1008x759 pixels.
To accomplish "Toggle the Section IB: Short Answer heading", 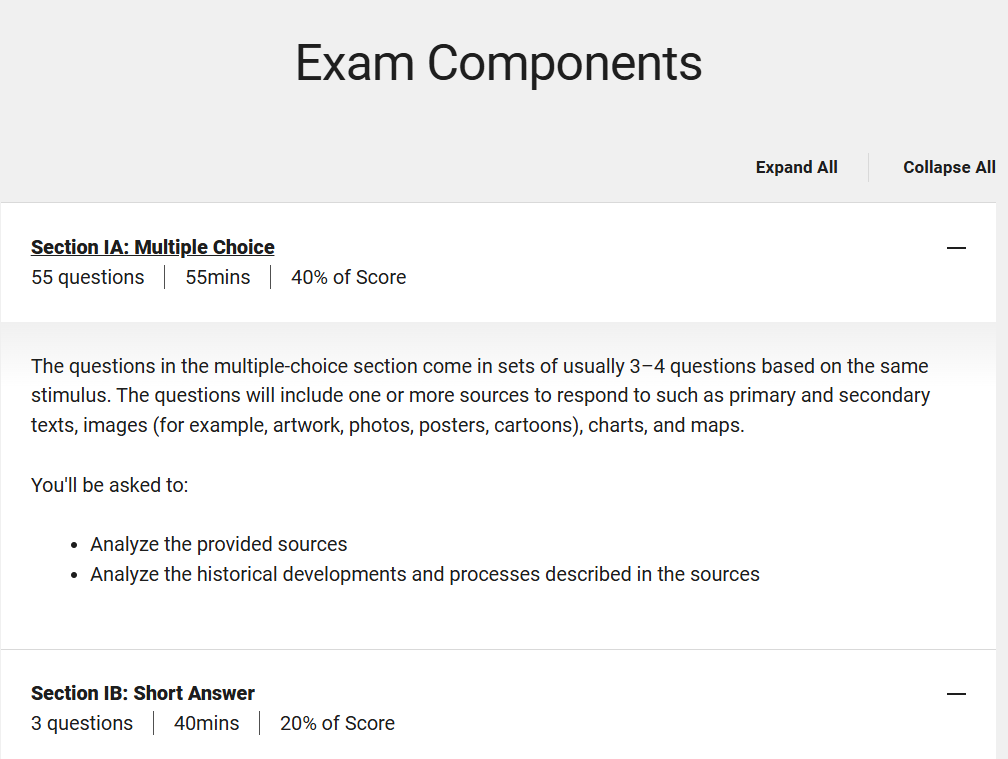I will pos(142,693).
